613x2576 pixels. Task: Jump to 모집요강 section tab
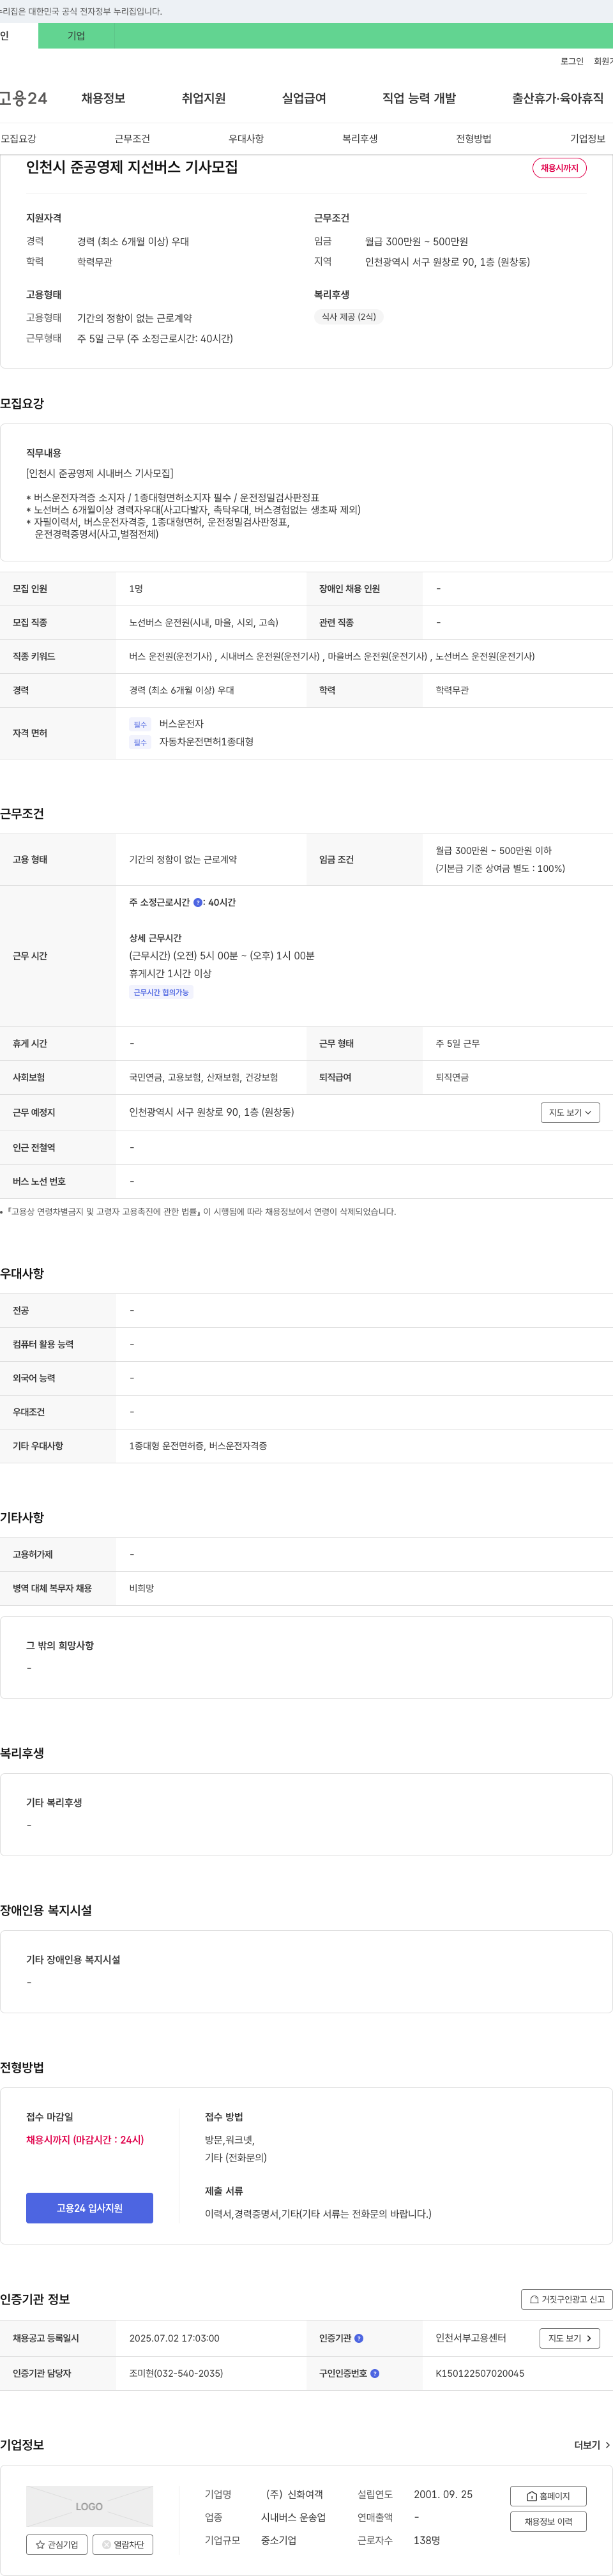18,139
